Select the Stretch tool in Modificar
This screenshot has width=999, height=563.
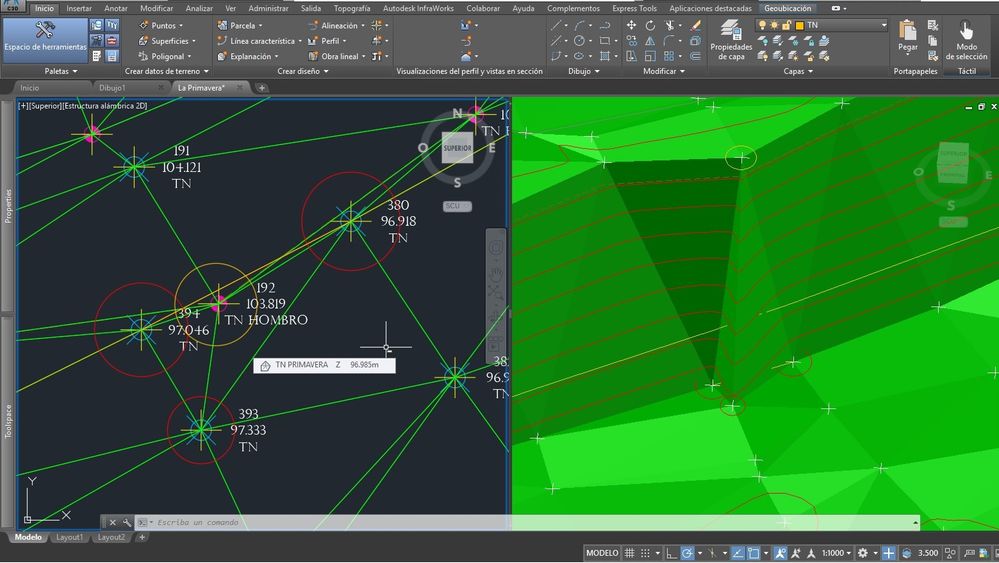pyautogui.click(x=631, y=56)
